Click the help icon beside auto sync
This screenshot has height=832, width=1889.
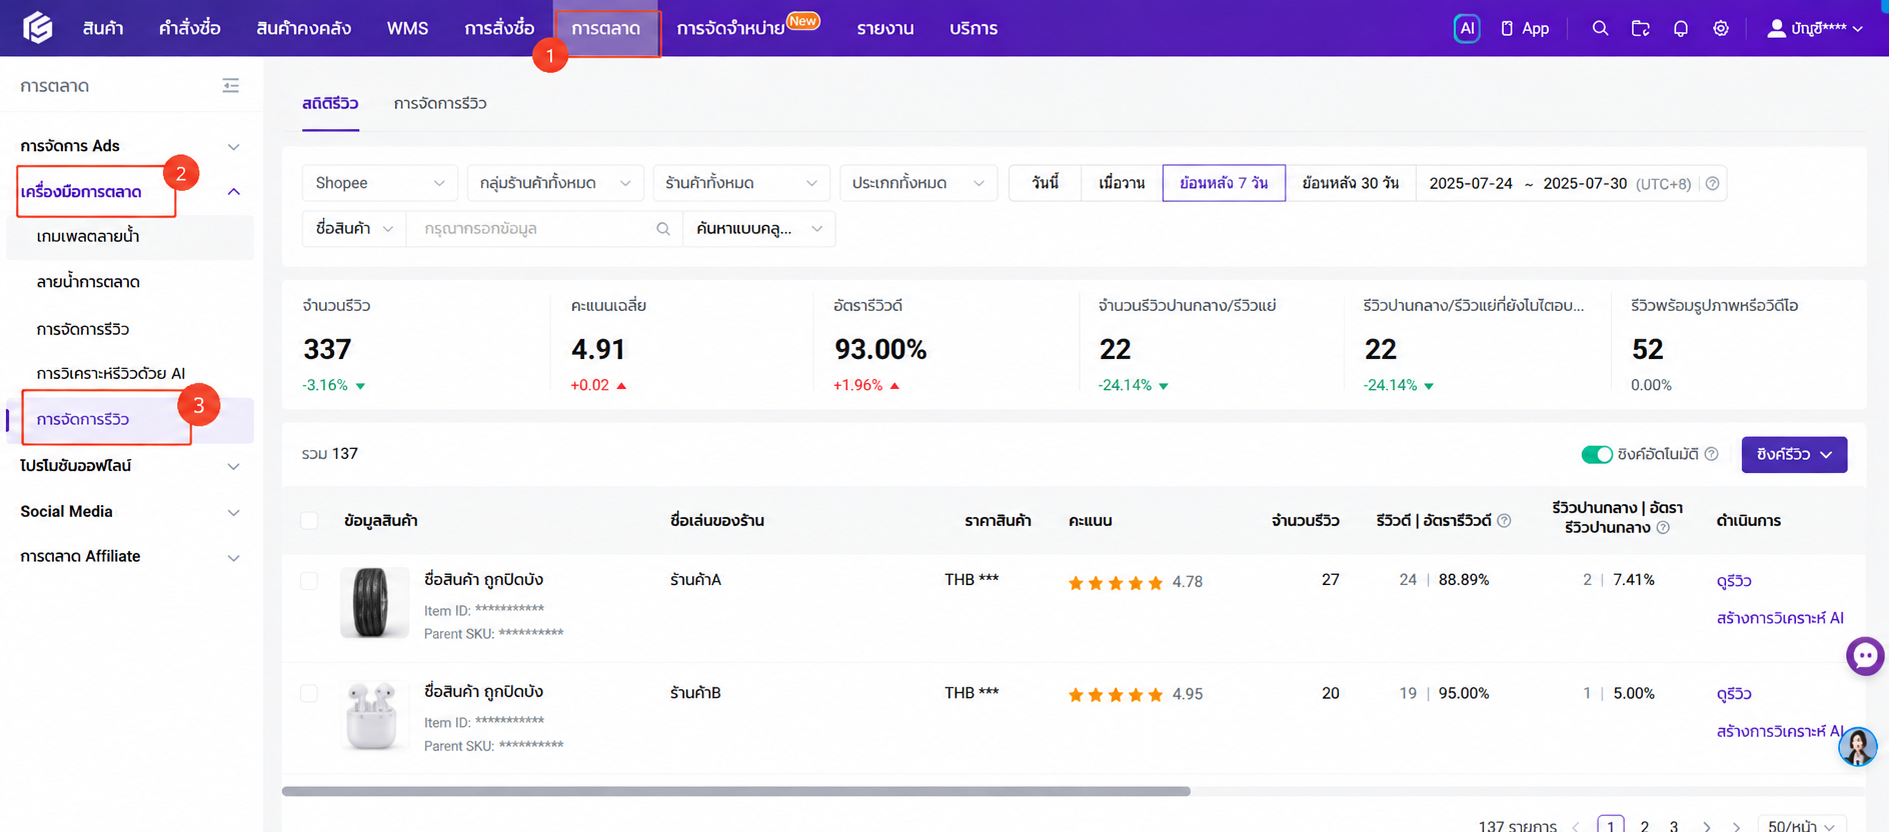point(1711,454)
